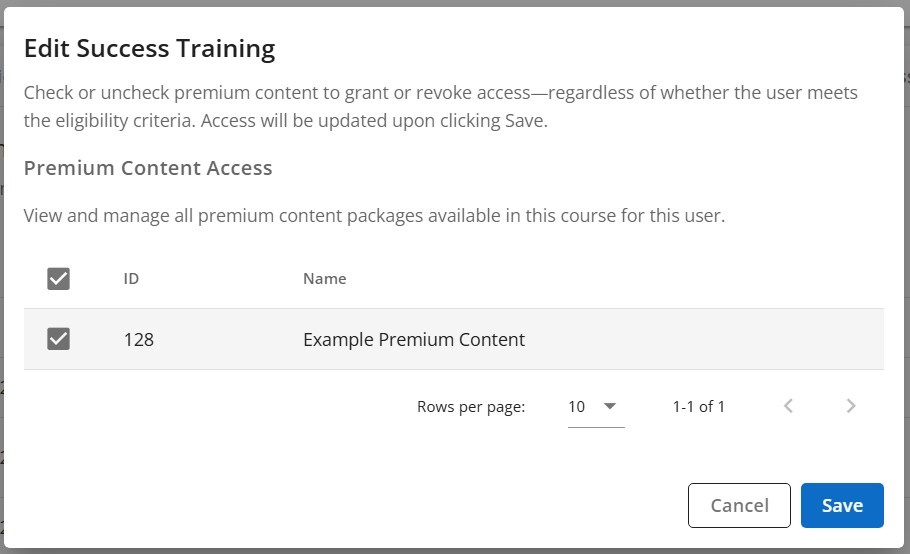The width and height of the screenshot is (910, 554).
Task: Click the '1-1 of 1' pagination text
Action: 699,407
